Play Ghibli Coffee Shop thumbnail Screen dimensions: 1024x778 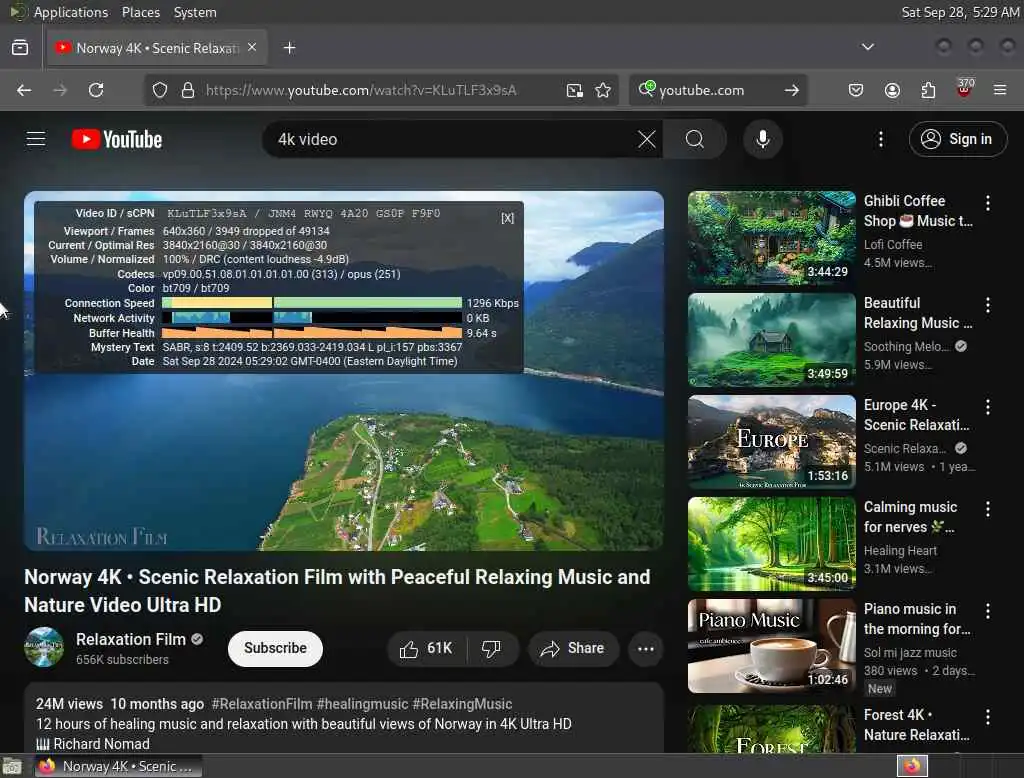point(771,238)
